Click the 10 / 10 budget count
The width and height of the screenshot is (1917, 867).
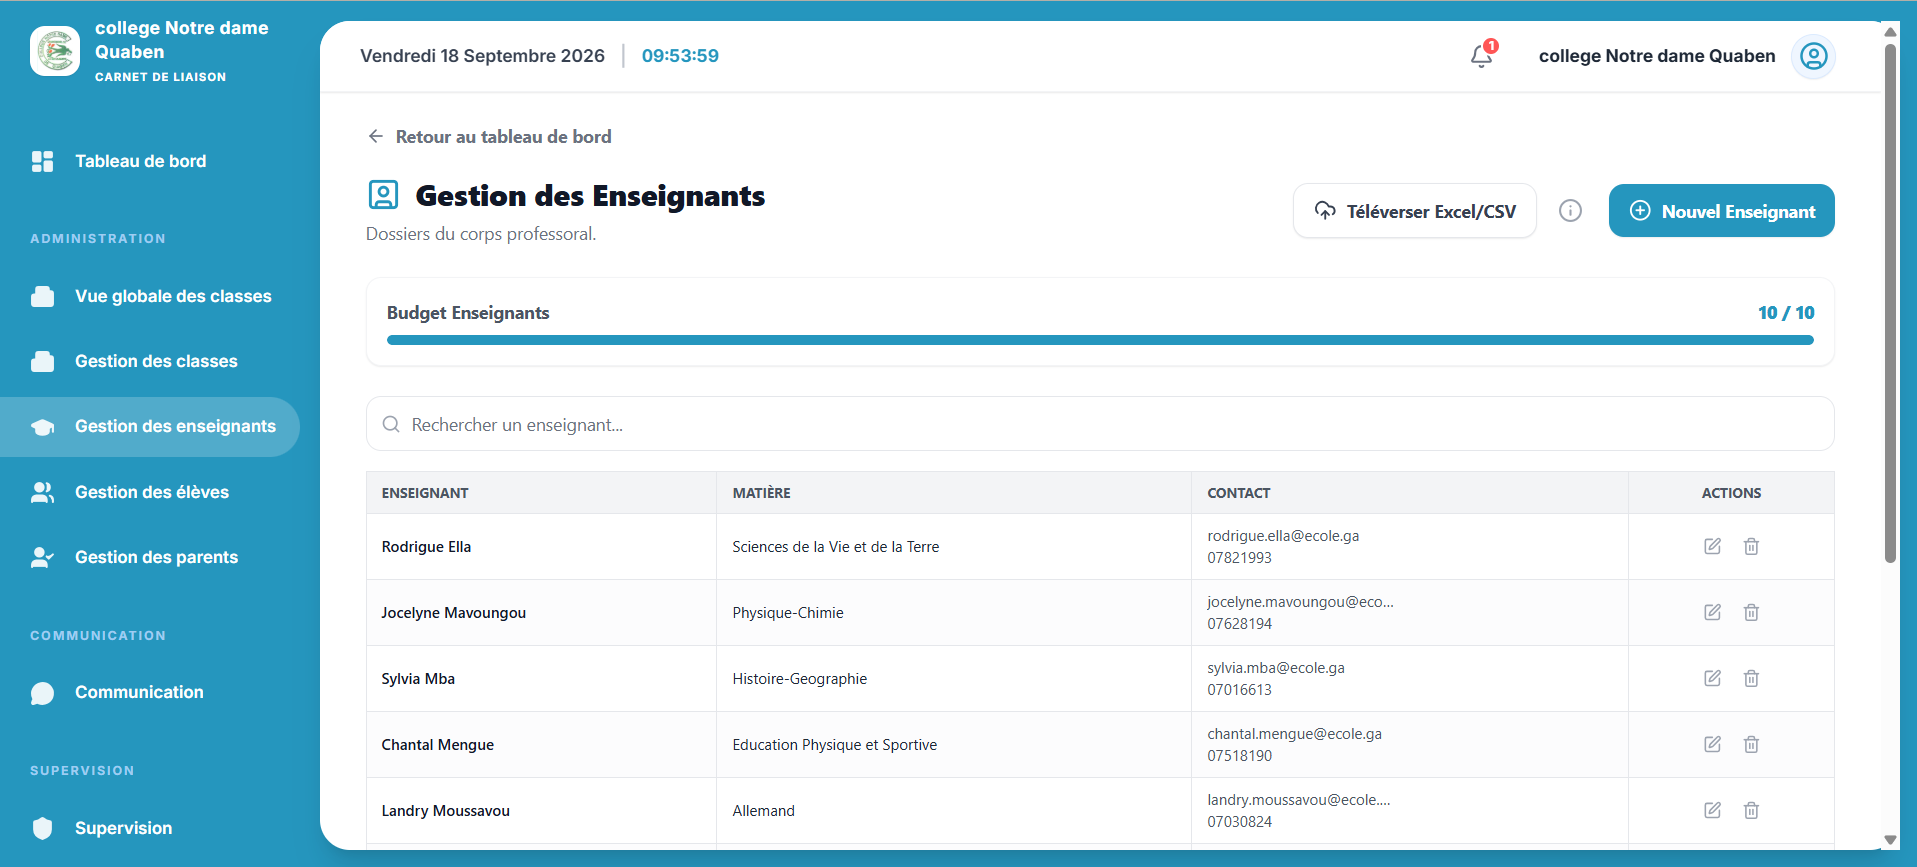click(x=1786, y=313)
